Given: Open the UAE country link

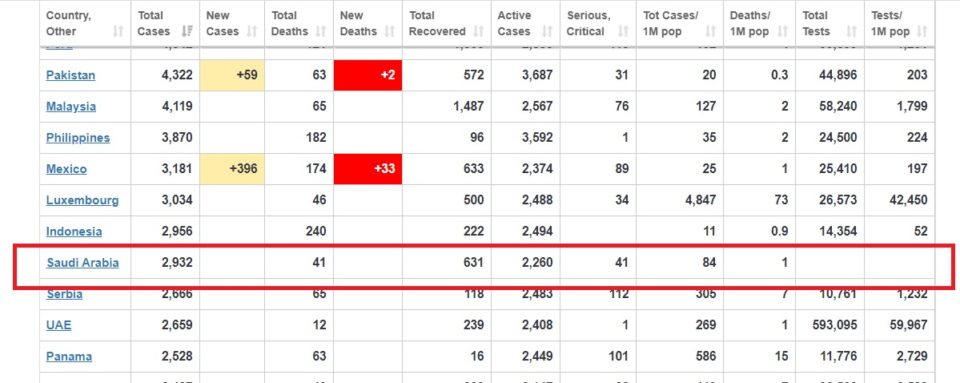Looking at the screenshot, I should coord(59,325).
